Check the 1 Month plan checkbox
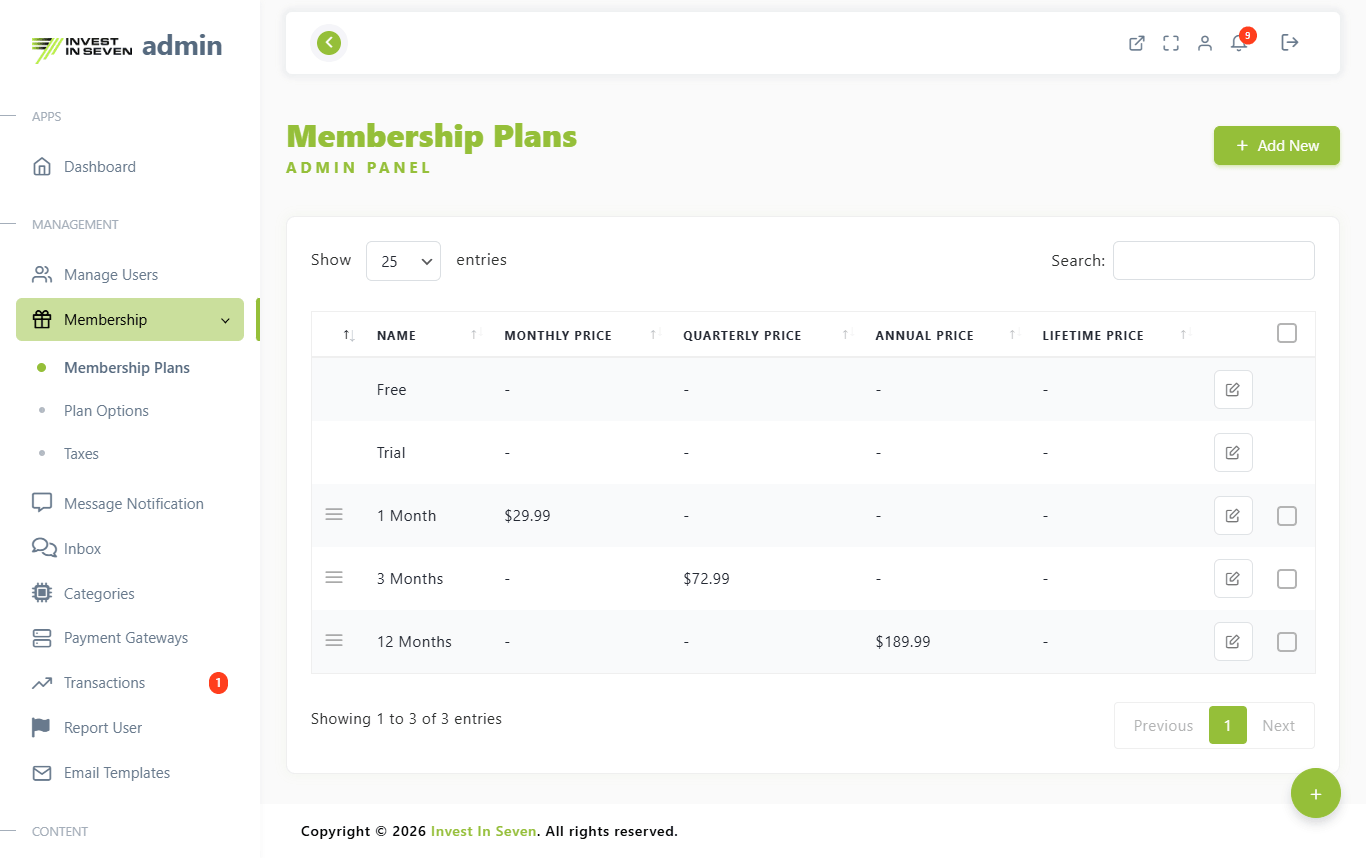This screenshot has width=1366, height=858. point(1287,516)
